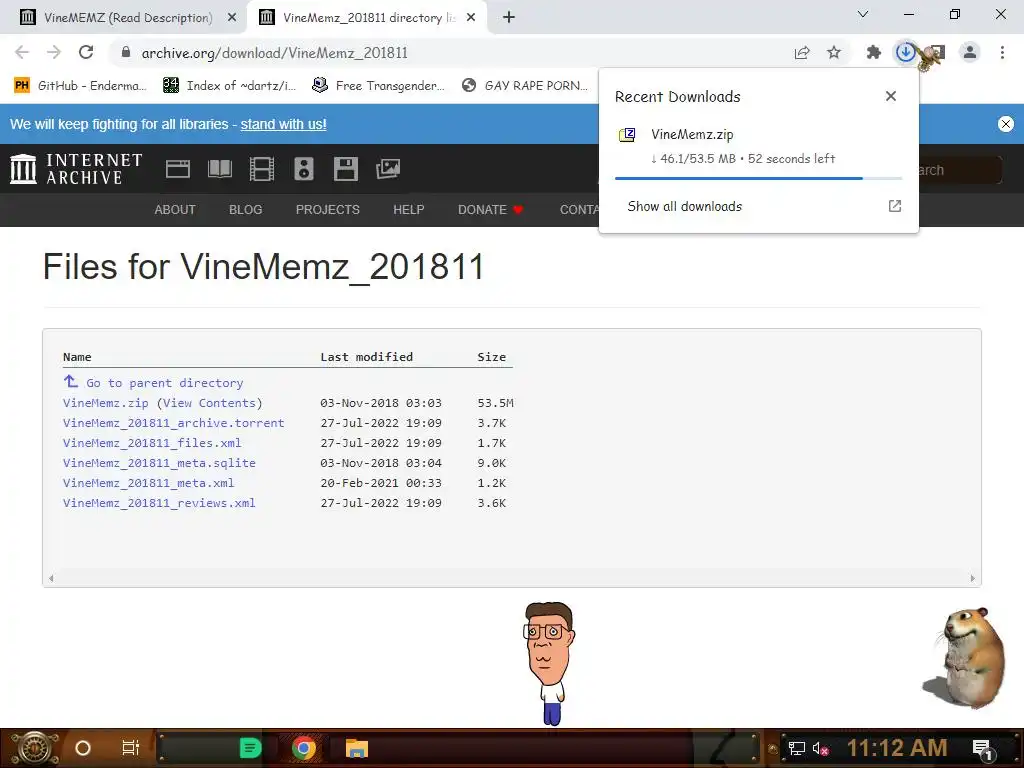The width and height of the screenshot is (1024, 768).
Task: Click the taskbar clock 11:12 AM
Action: [897, 748]
